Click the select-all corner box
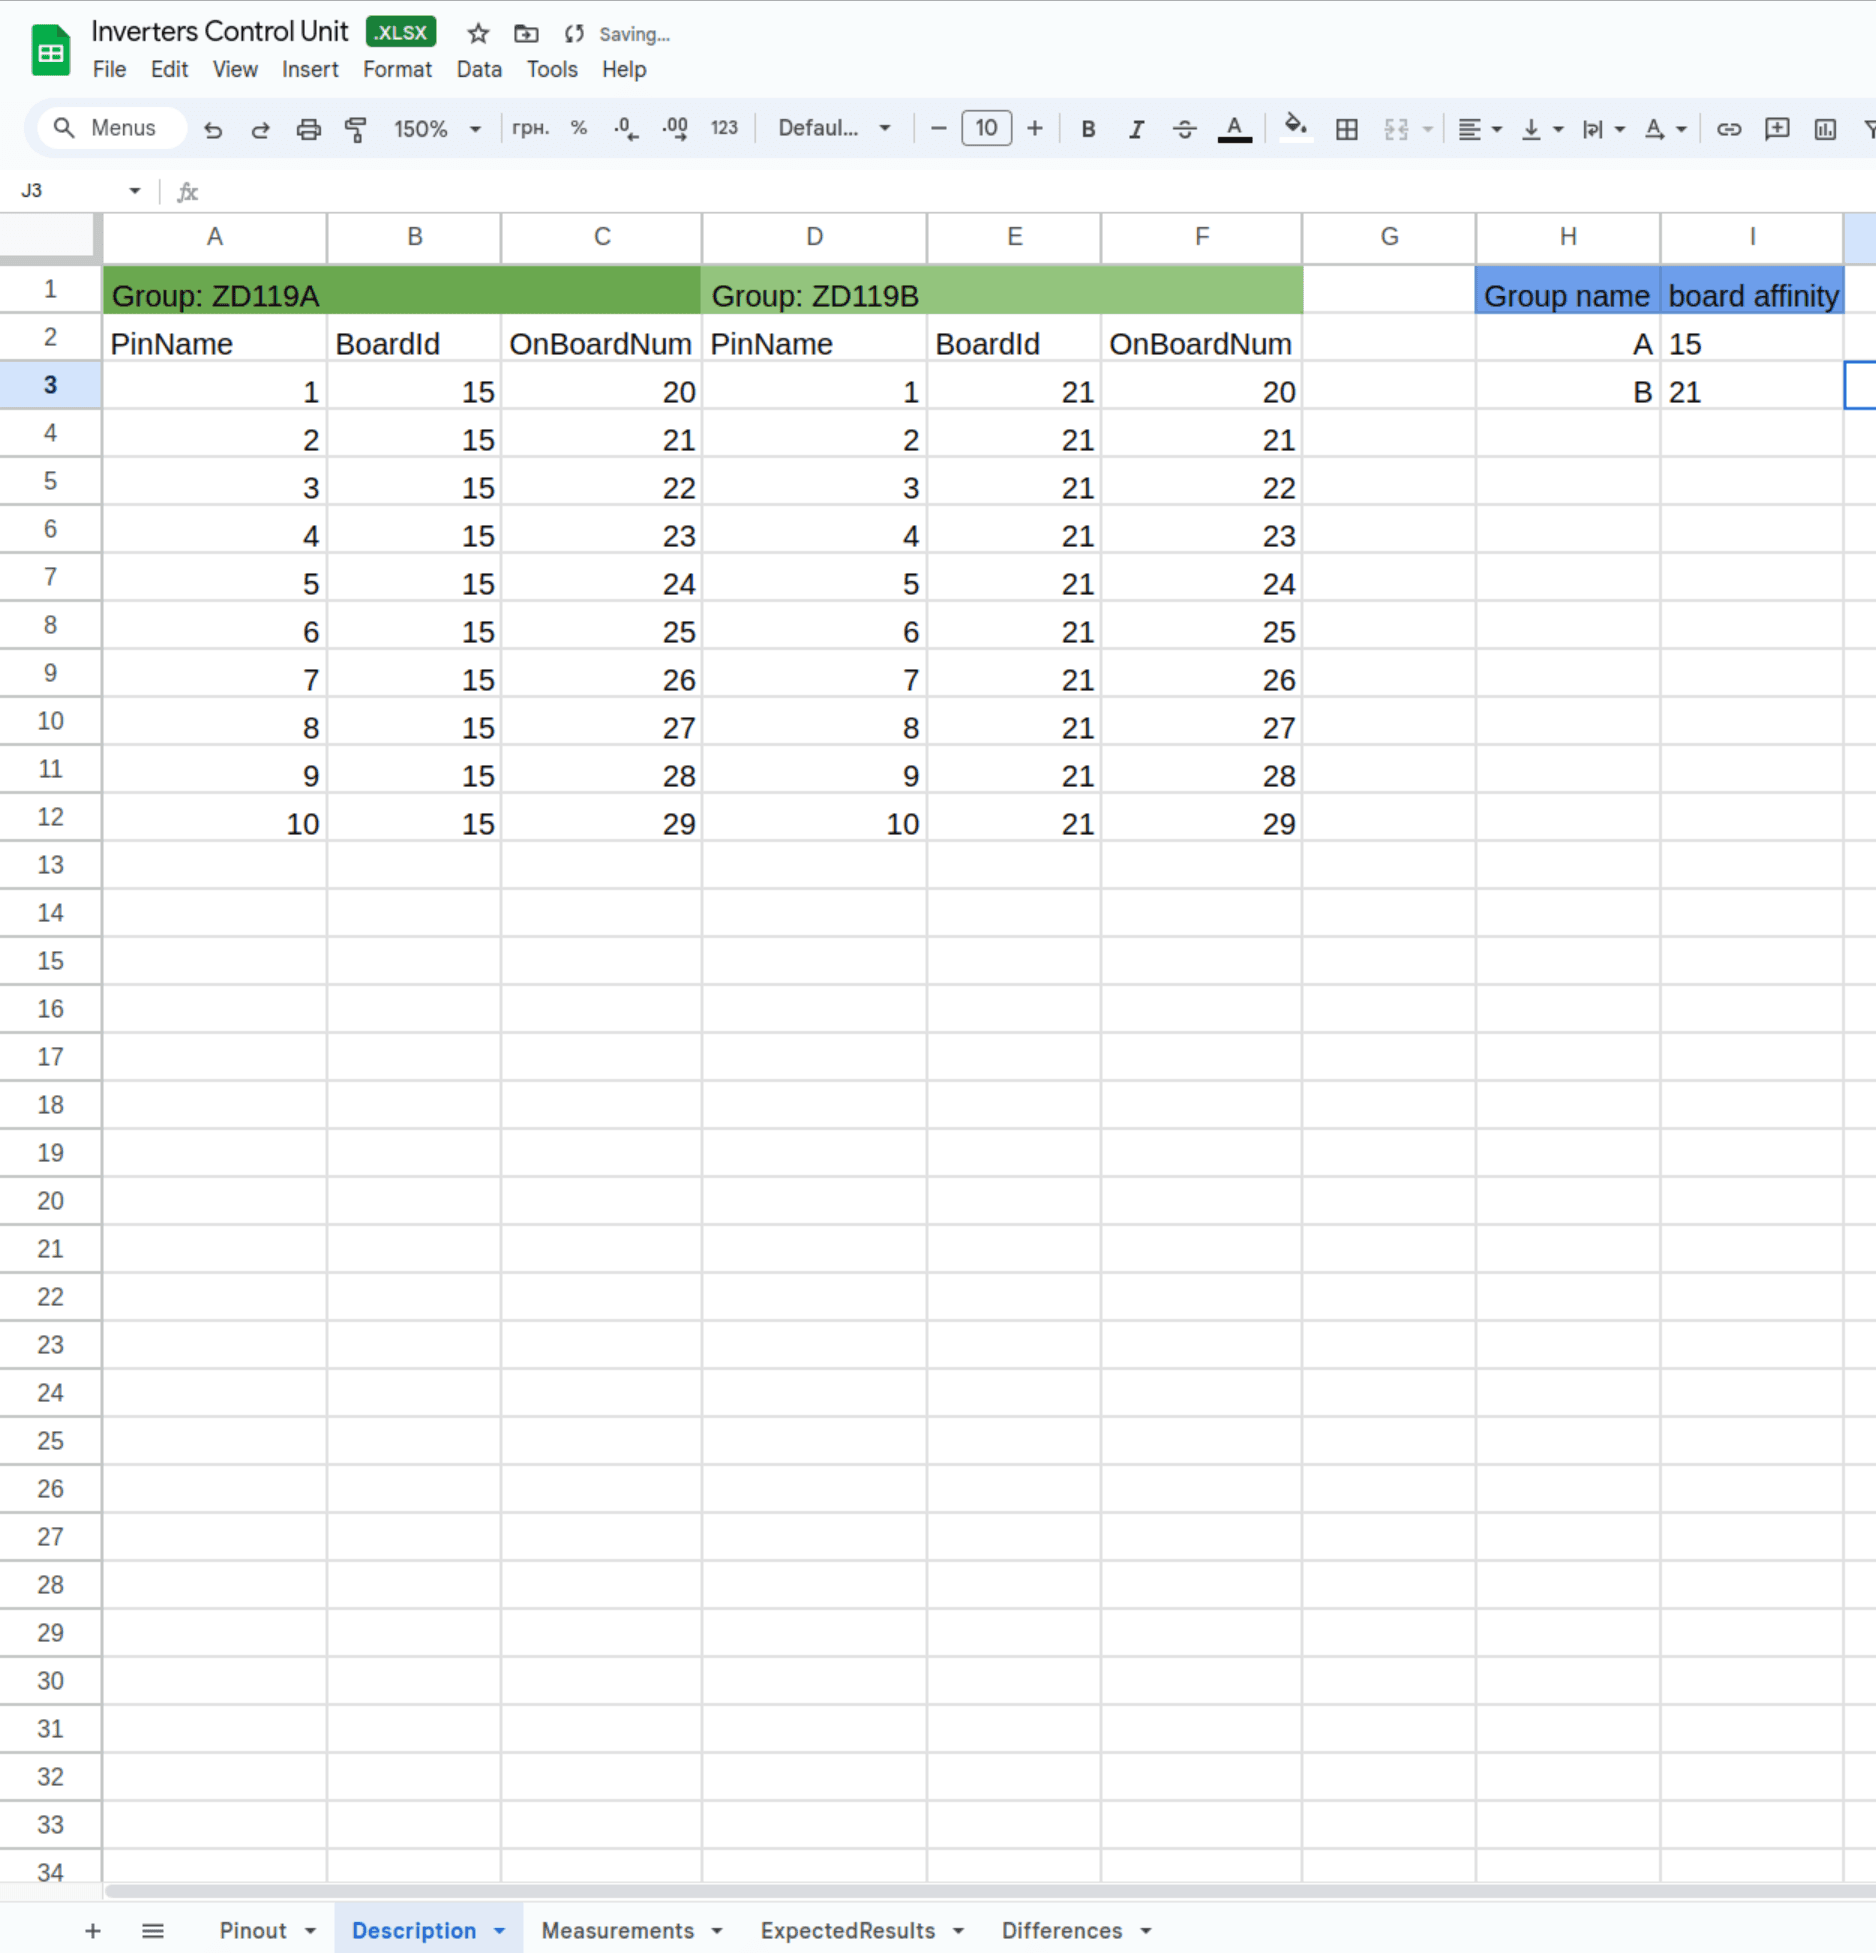 click(x=50, y=237)
